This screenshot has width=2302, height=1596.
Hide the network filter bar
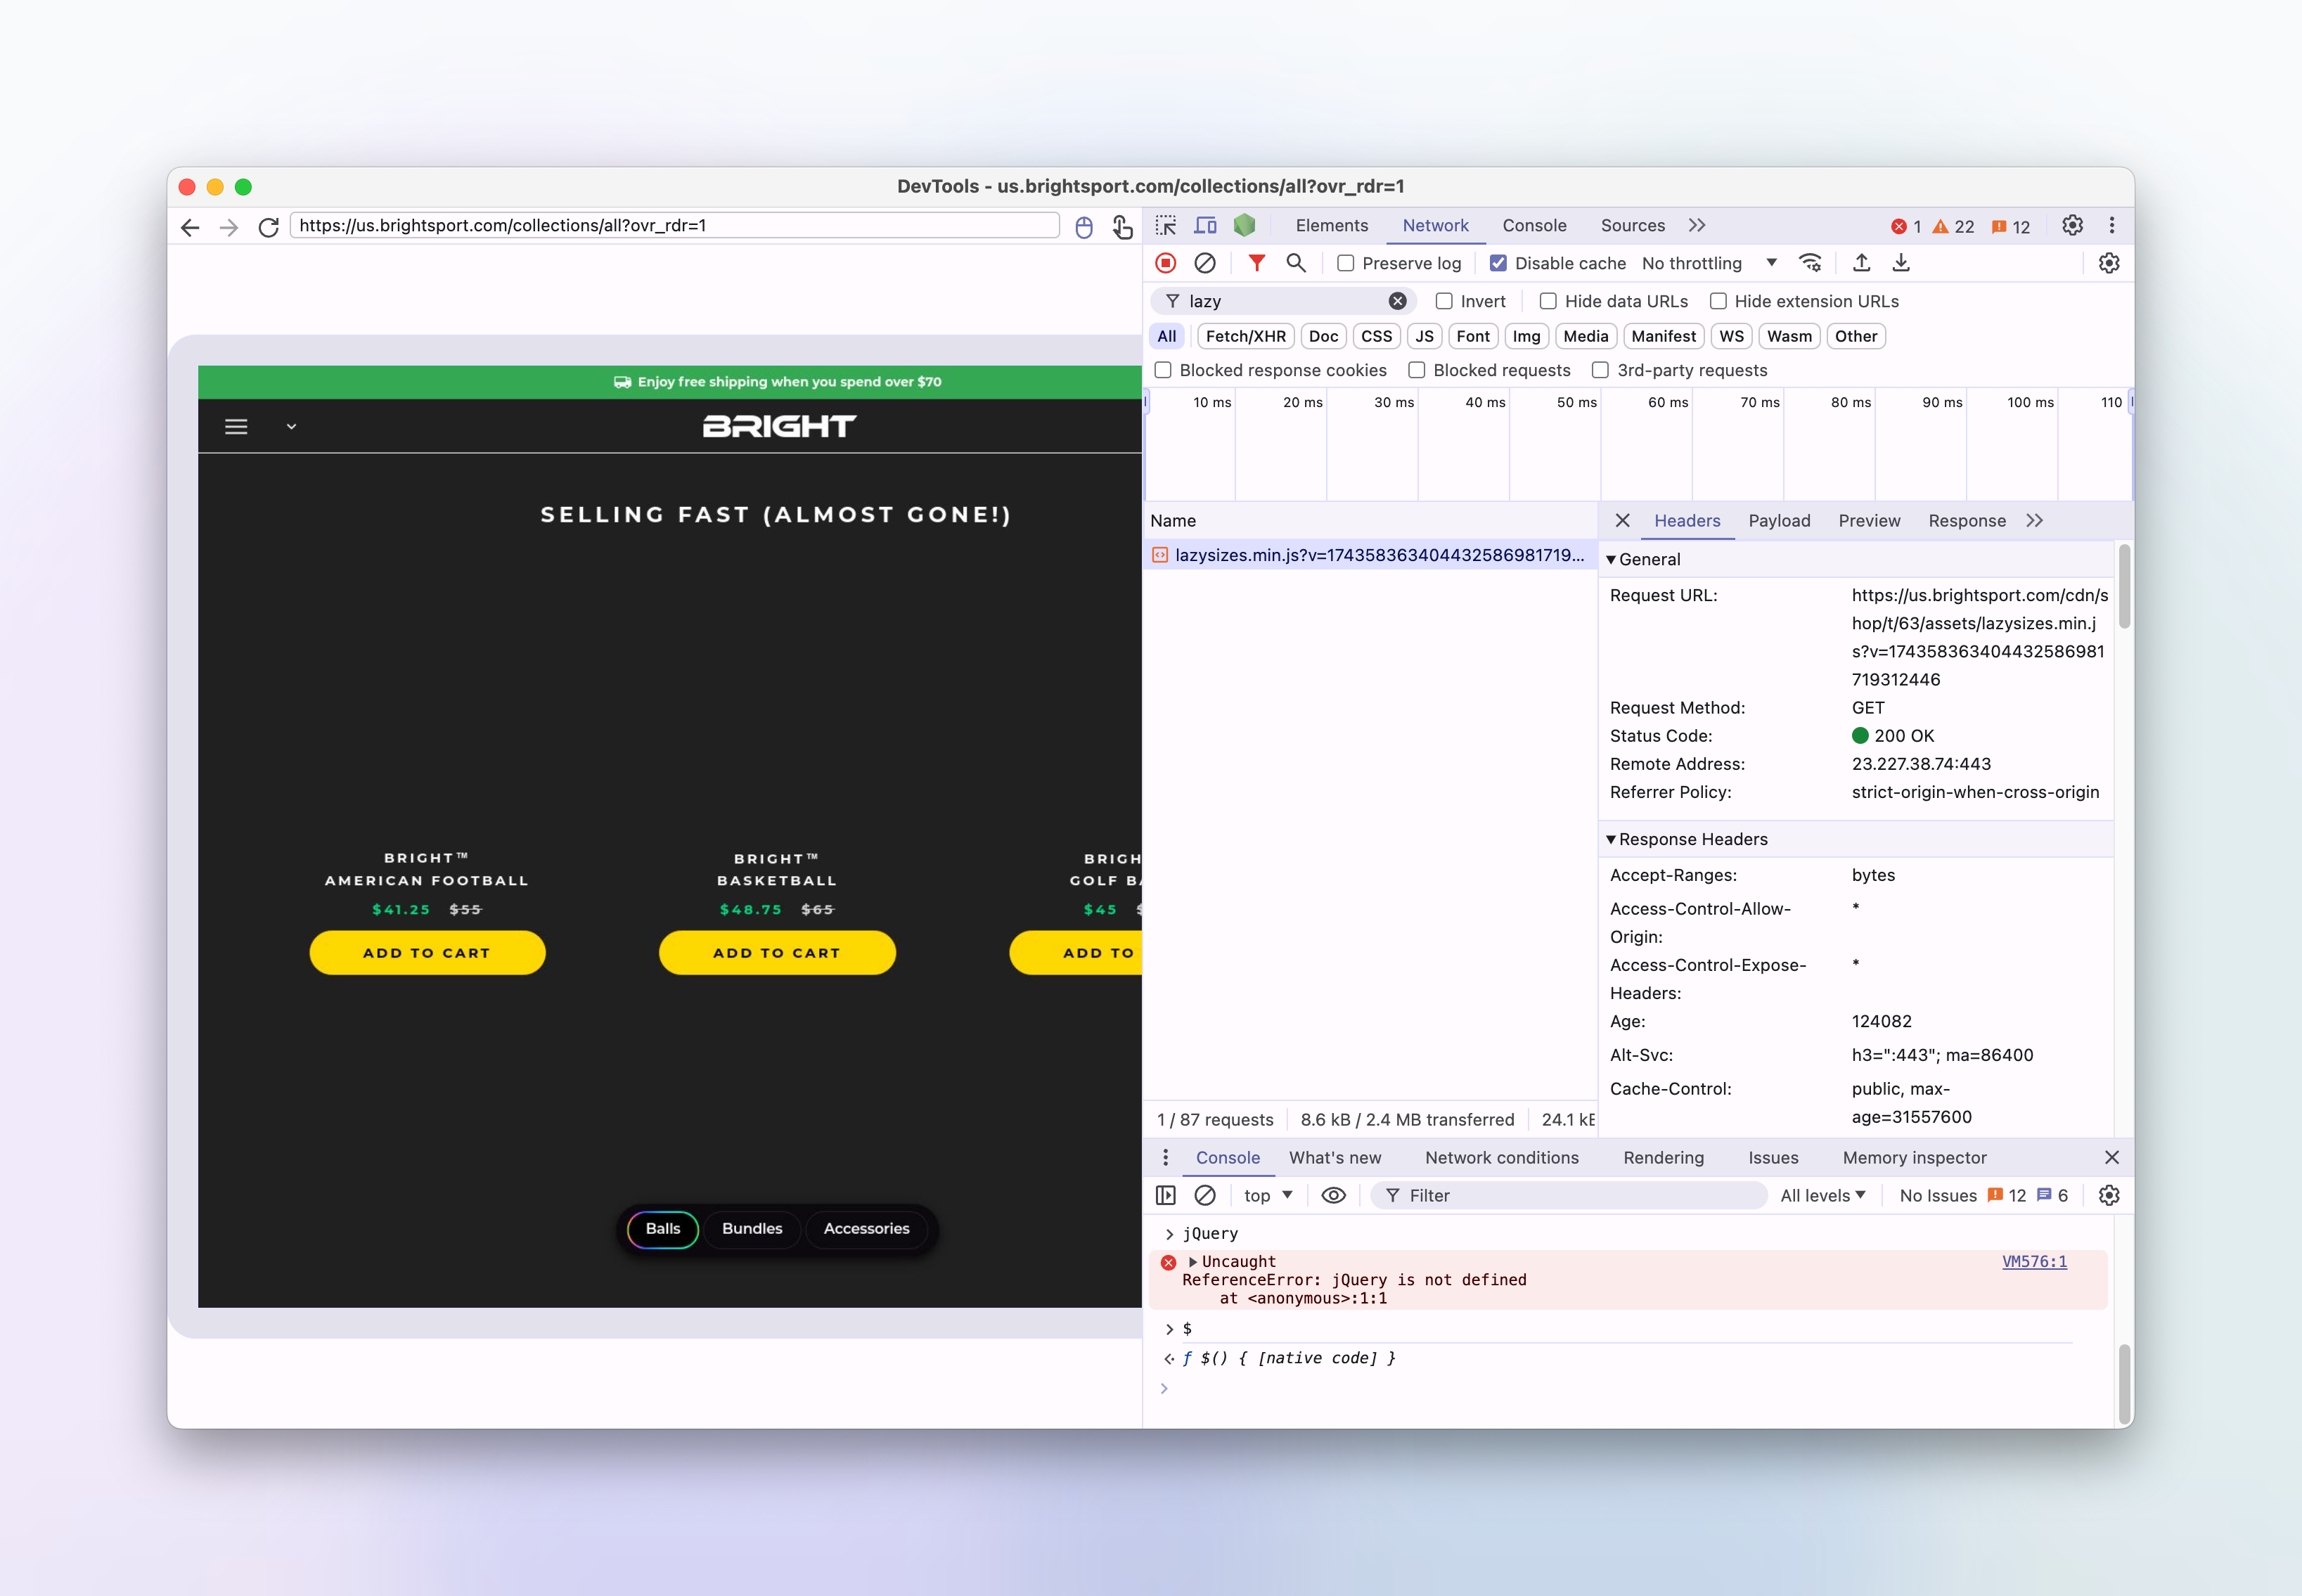pyautogui.click(x=1256, y=263)
